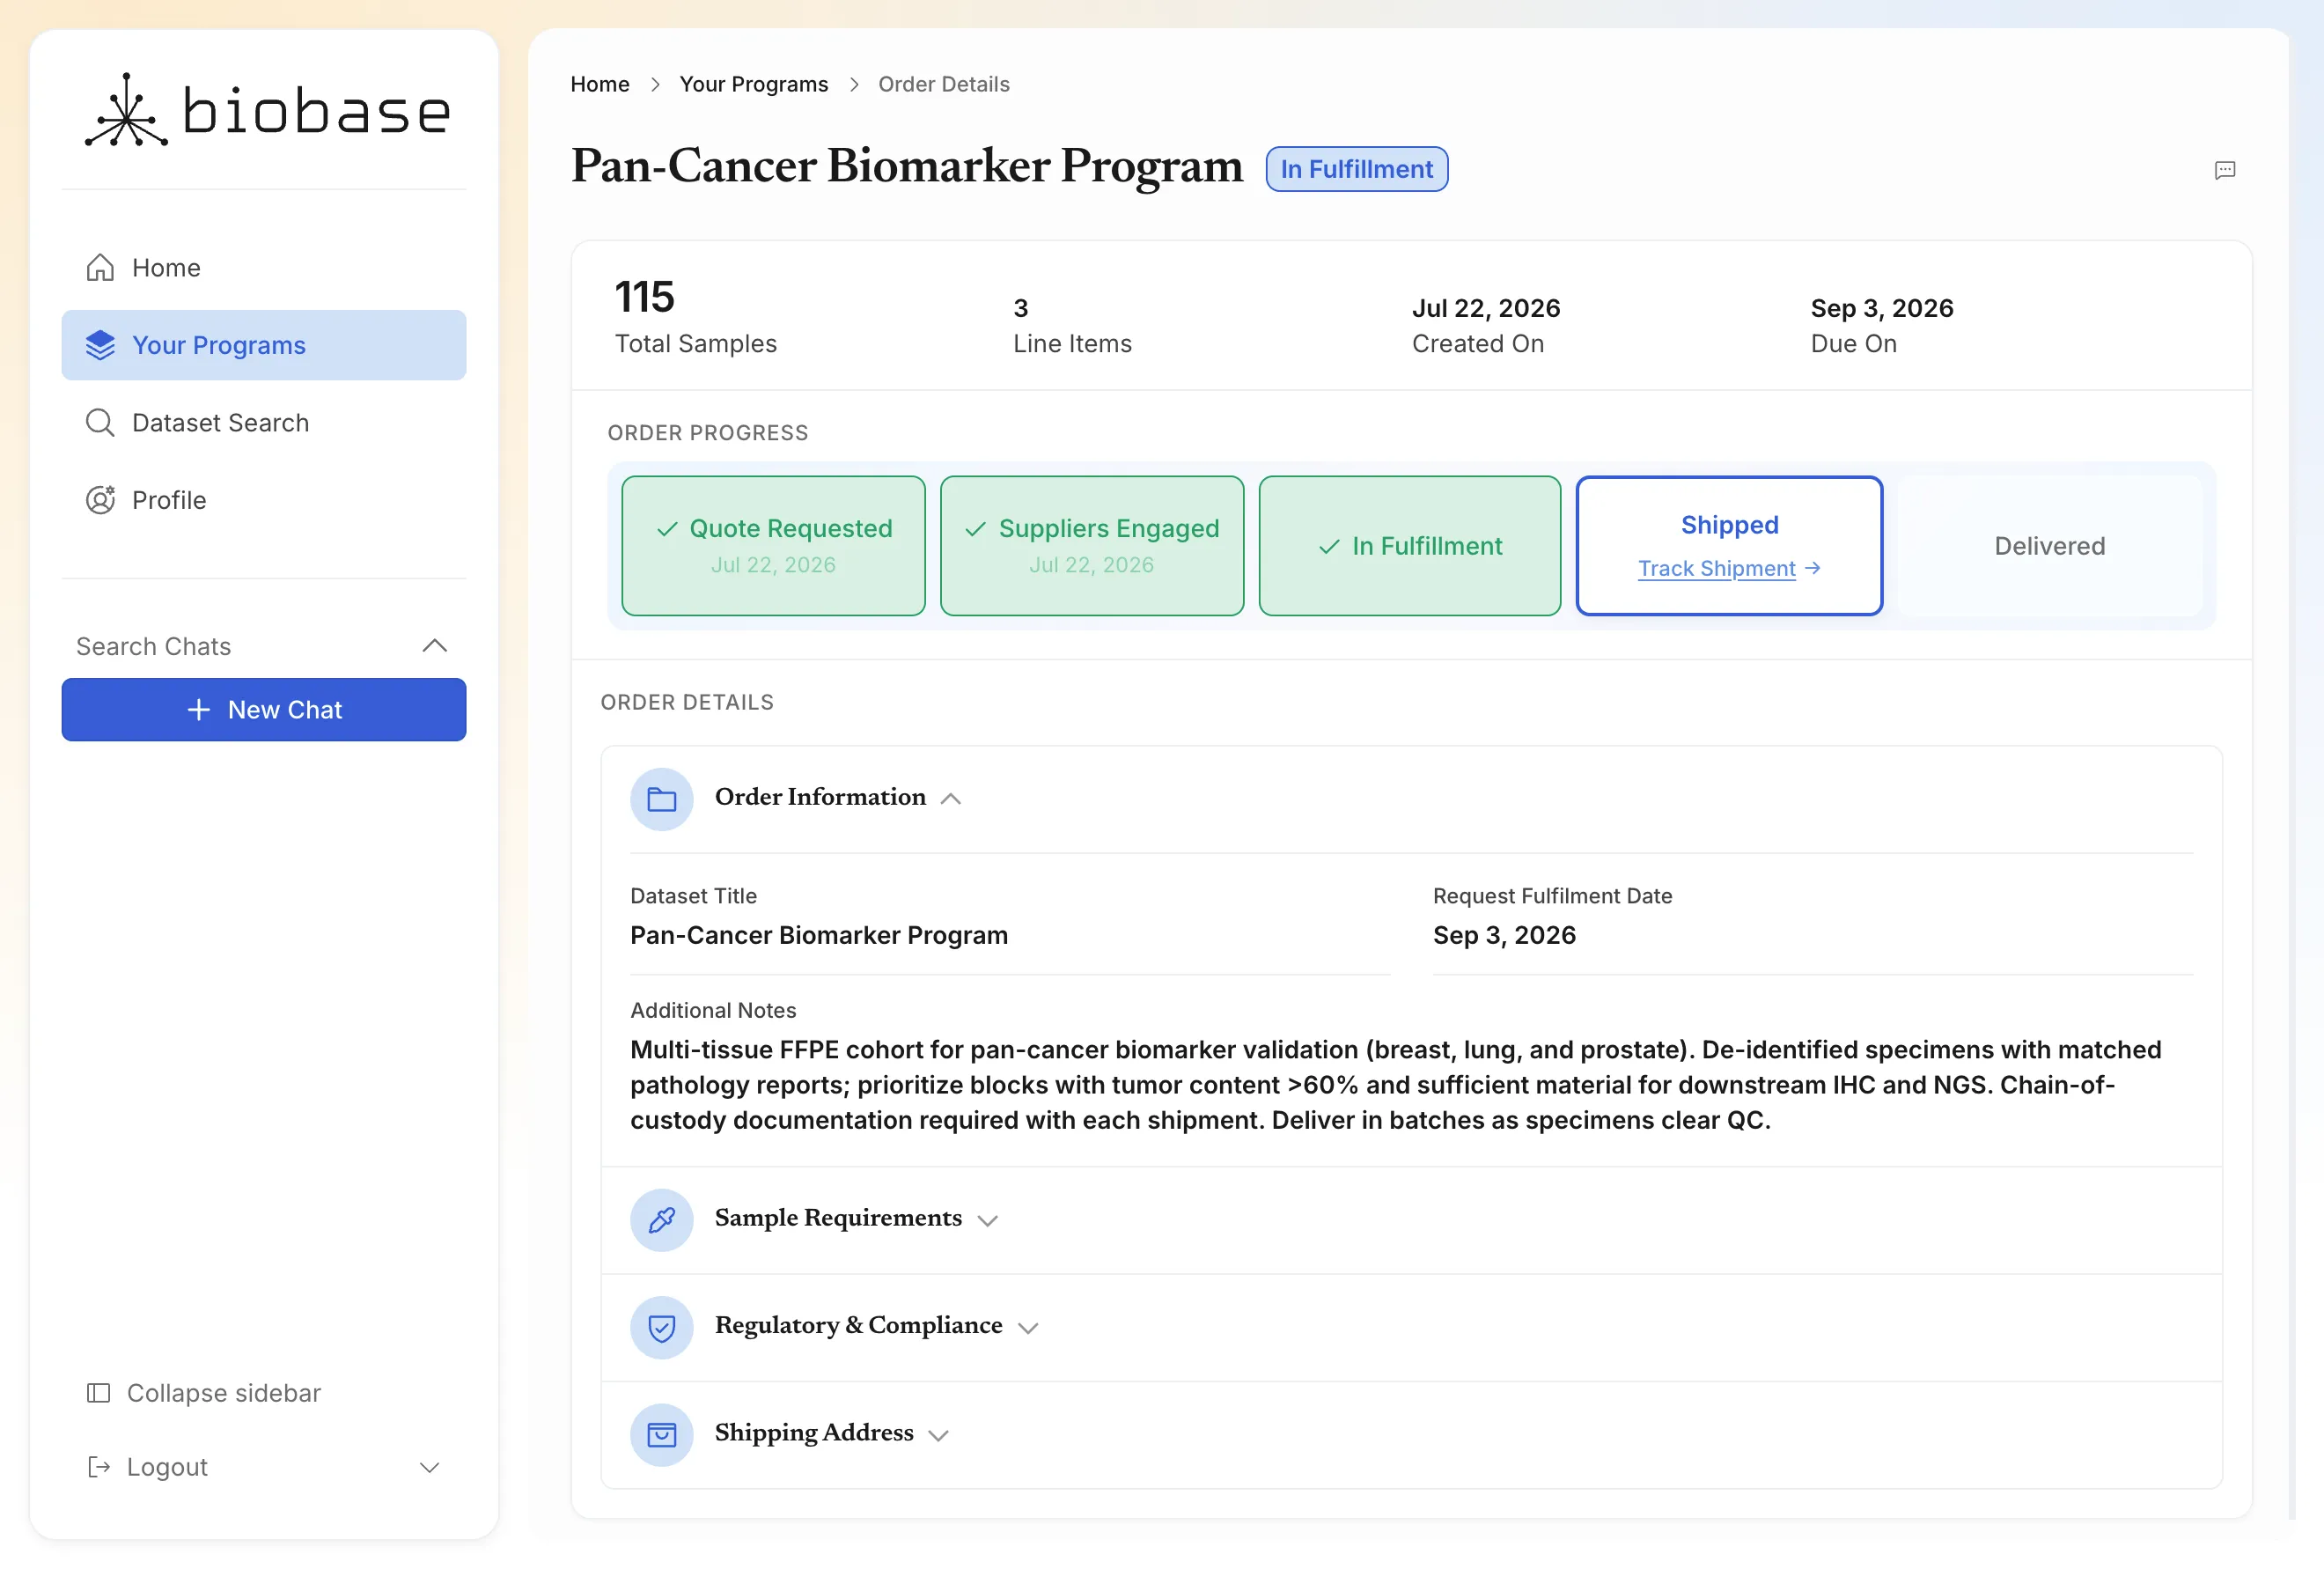Viewport: 2324px width, 1569px height.
Task: Click Home in the breadcrumb
Action: pos(600,84)
